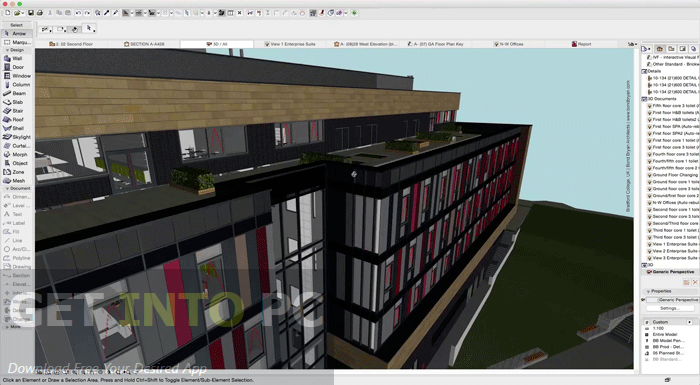Switch to the Report tab
Screen dimensions: 700x385
pyautogui.click(x=581, y=44)
